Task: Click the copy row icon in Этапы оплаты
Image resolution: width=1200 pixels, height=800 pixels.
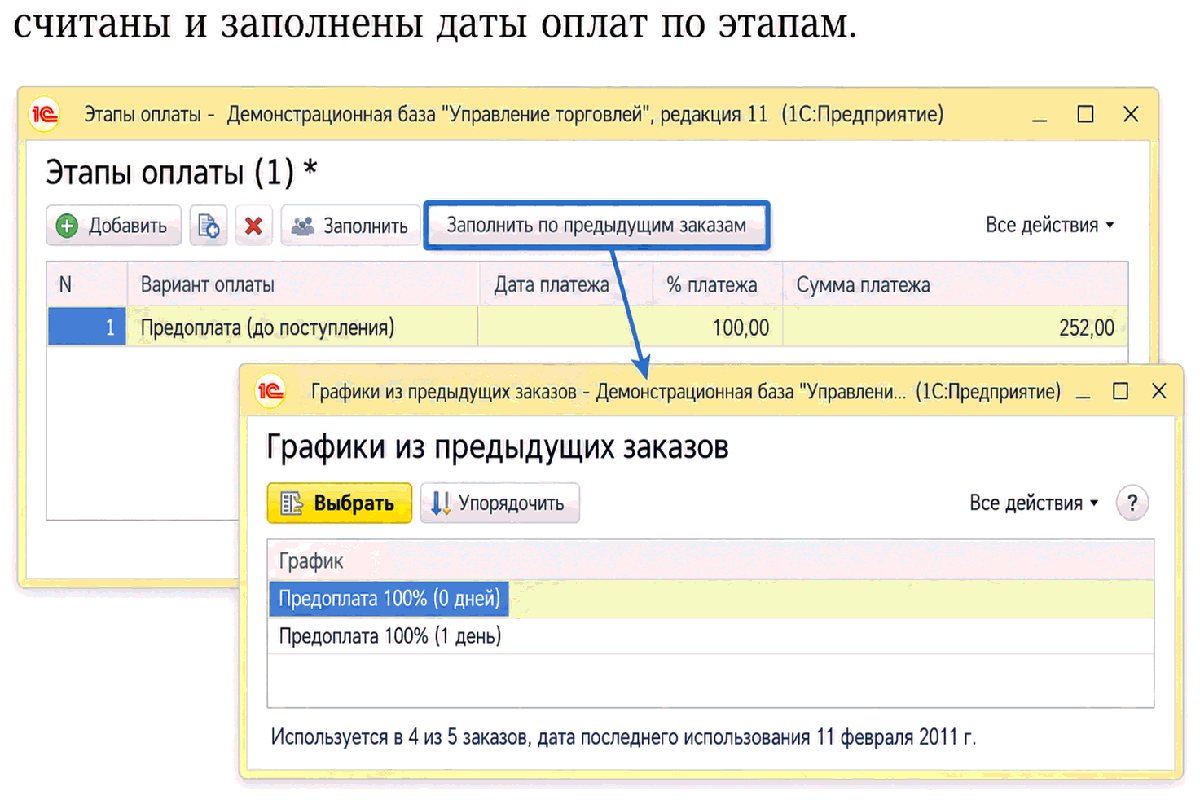Action: click(209, 226)
